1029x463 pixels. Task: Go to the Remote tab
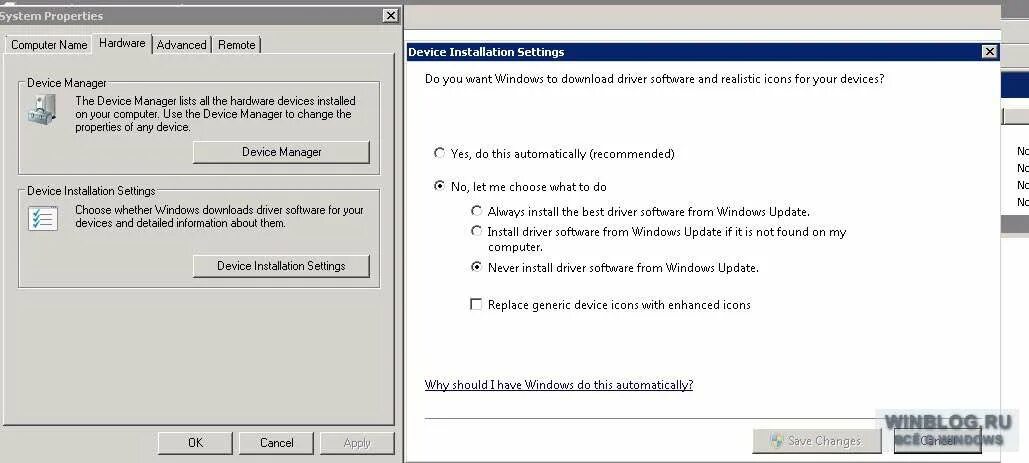pos(237,45)
